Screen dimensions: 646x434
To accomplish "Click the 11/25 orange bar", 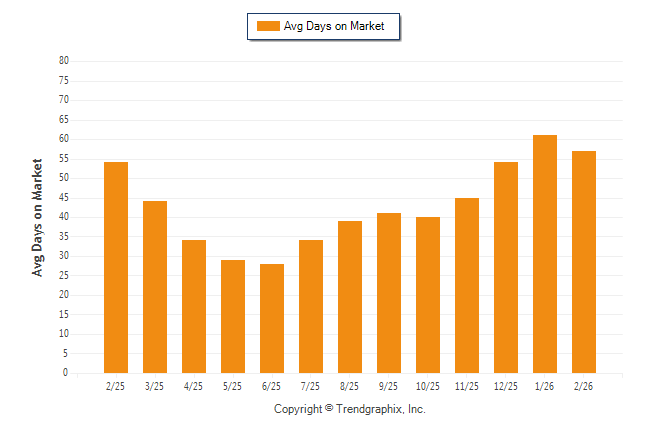I will 467,285.
